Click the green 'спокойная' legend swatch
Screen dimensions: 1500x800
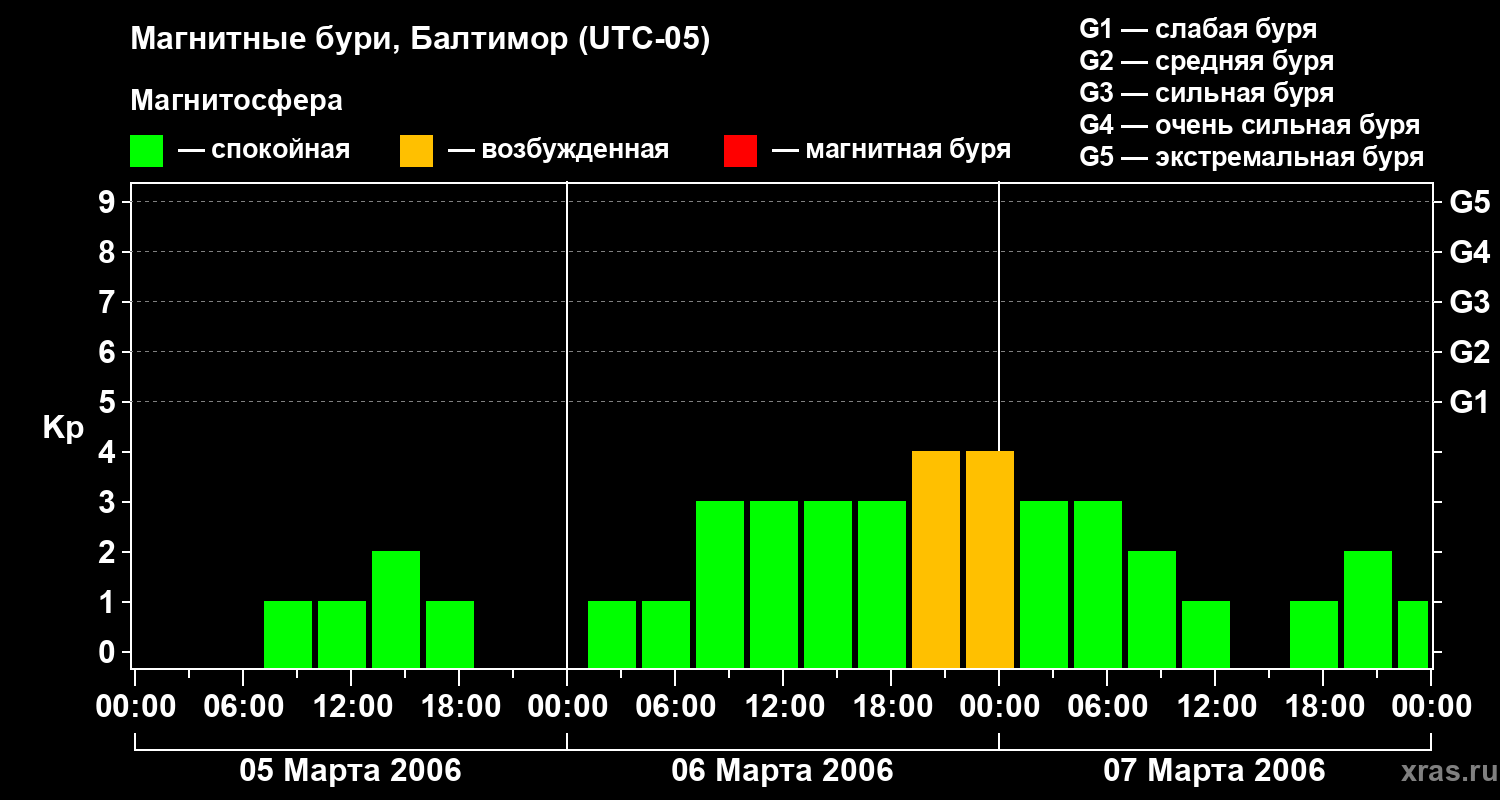(146, 151)
